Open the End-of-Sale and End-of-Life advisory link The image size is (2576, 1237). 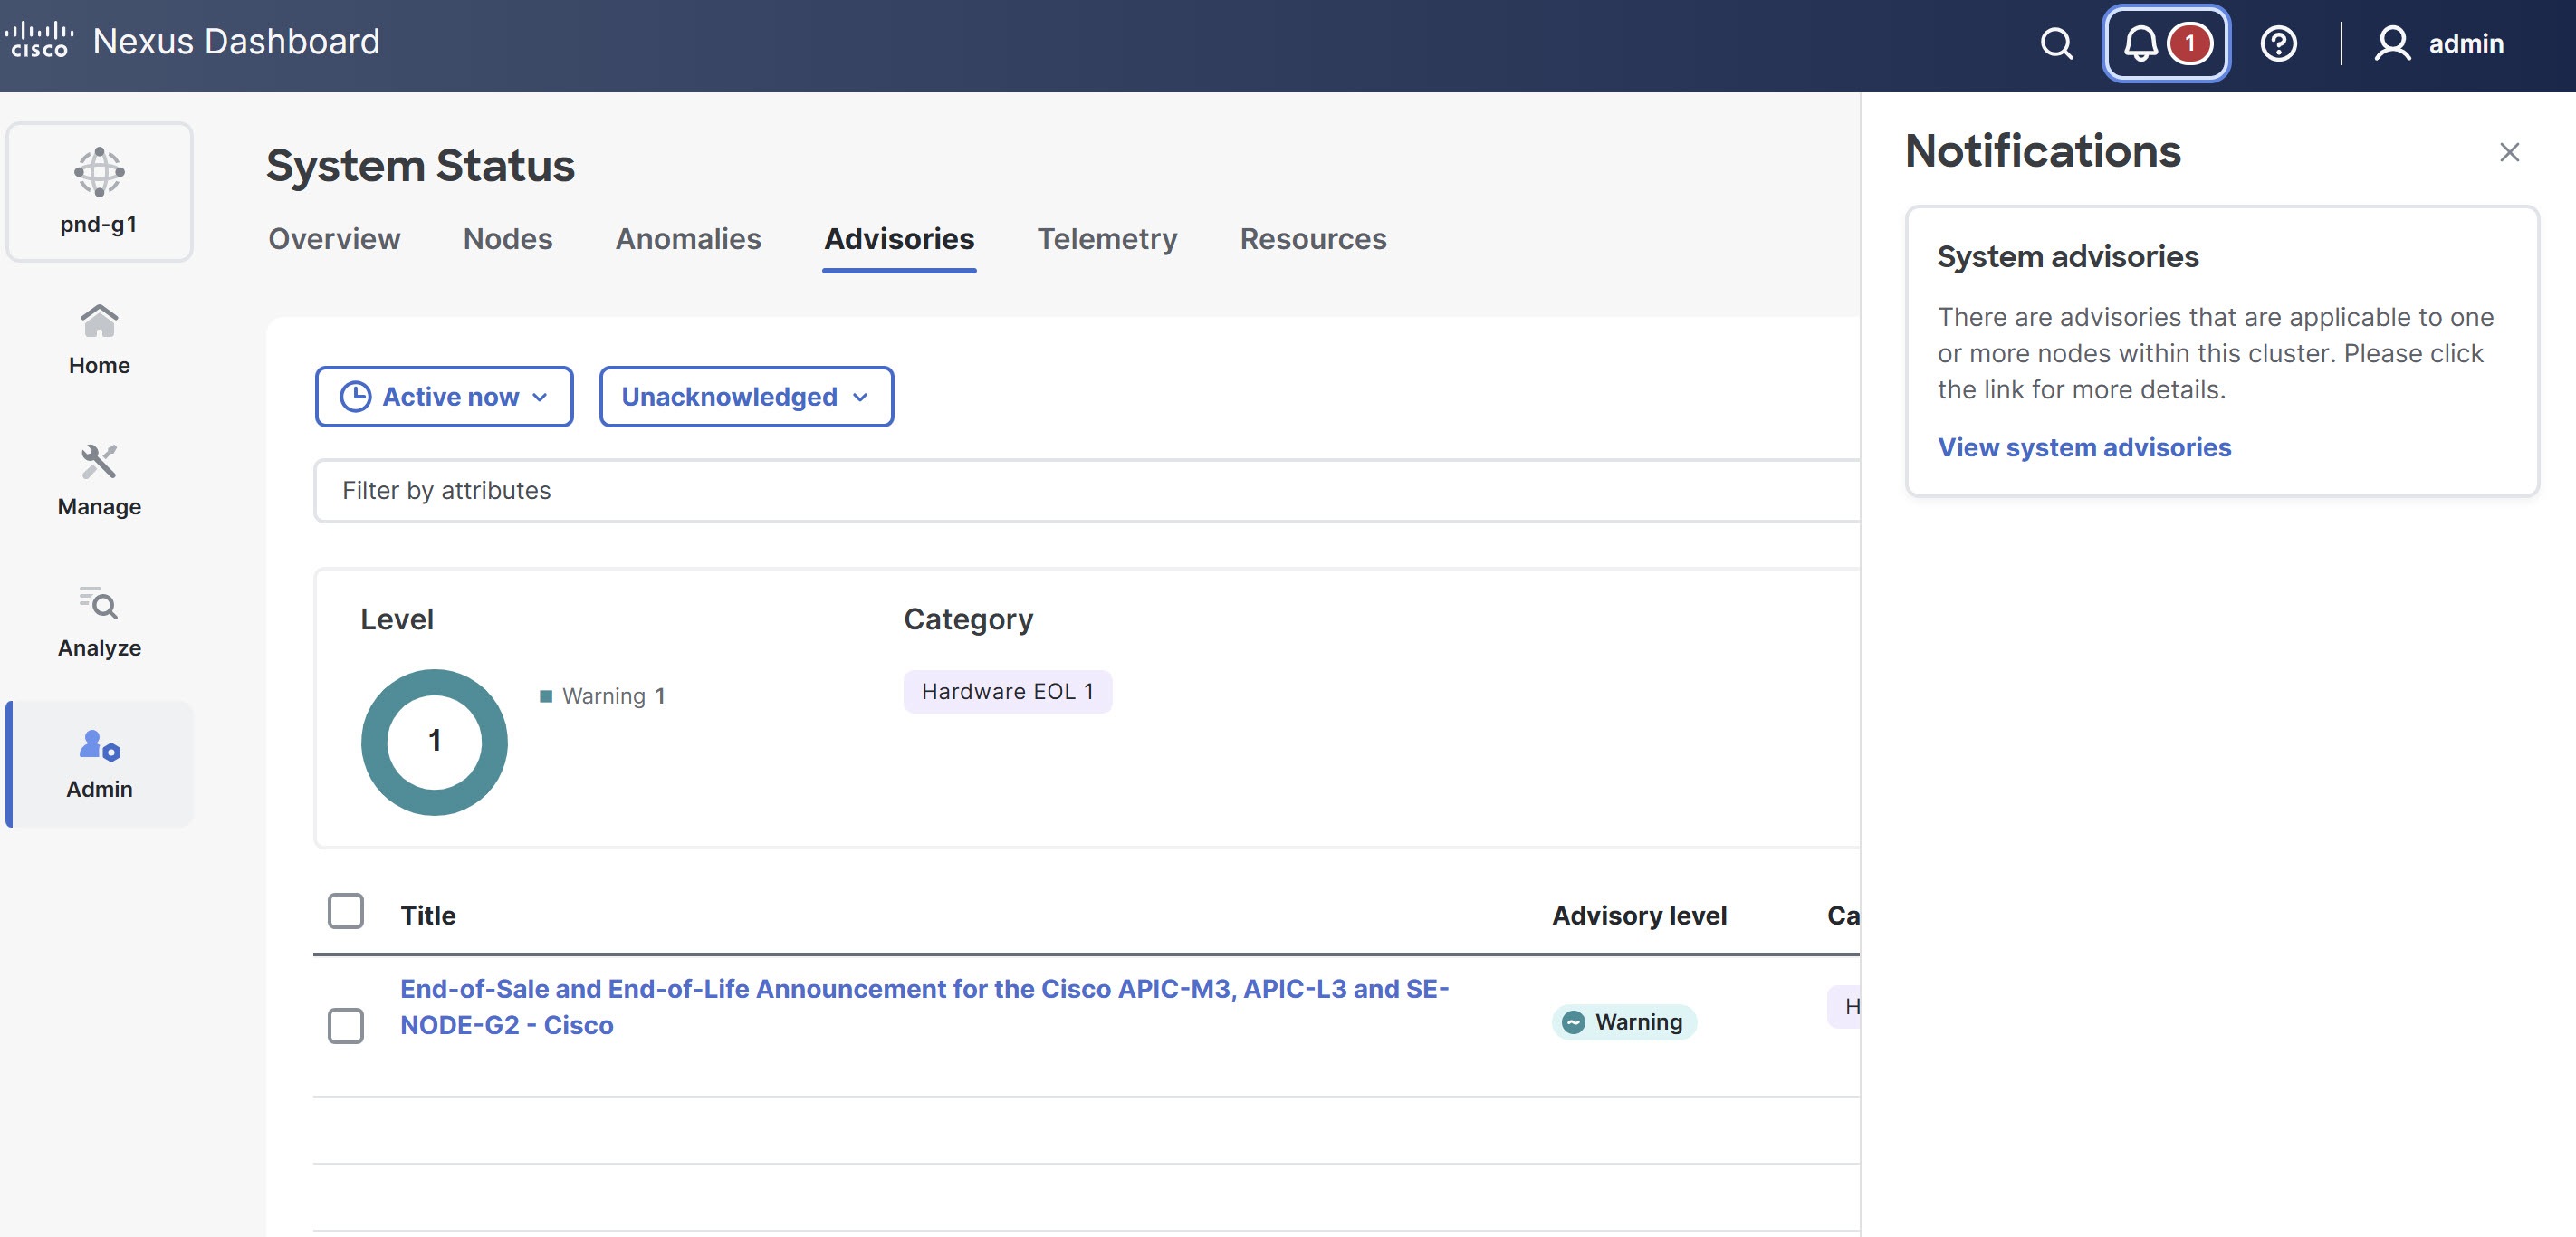coord(924,1007)
